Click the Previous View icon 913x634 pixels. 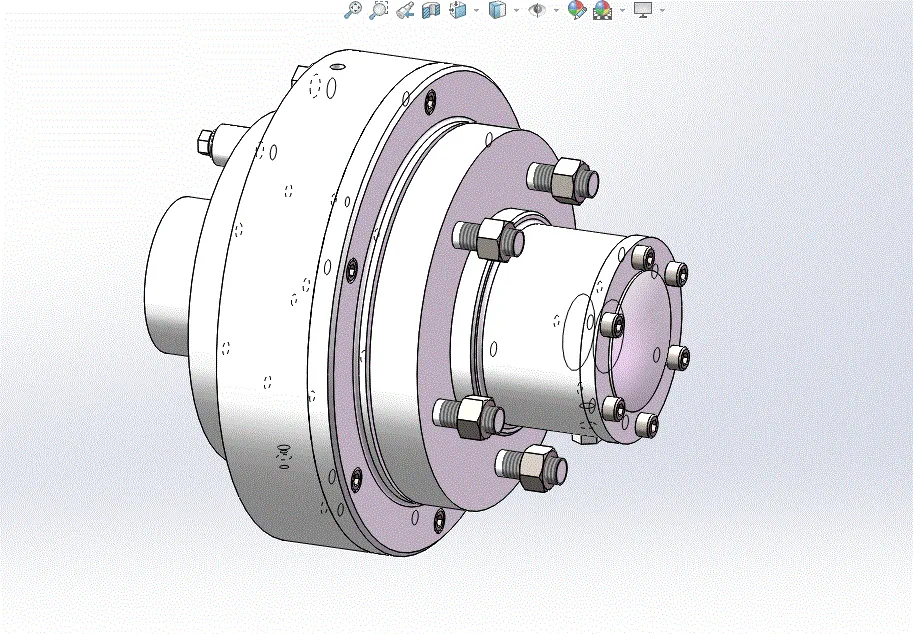coord(405,10)
